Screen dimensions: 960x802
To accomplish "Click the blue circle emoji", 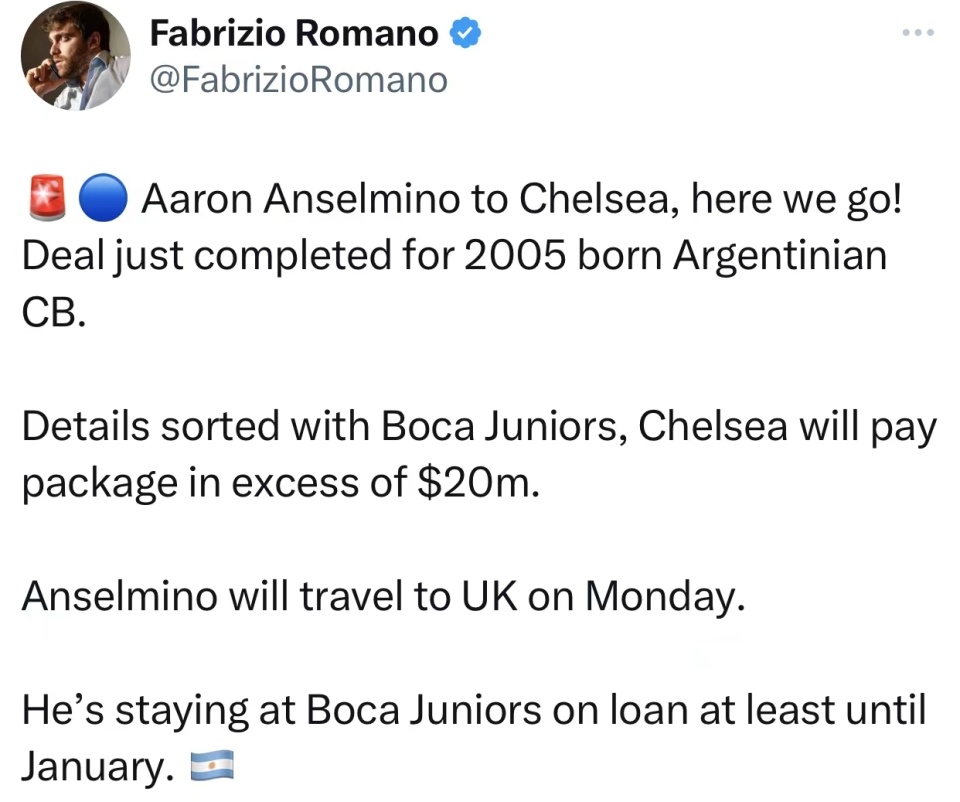I will (x=103, y=198).
